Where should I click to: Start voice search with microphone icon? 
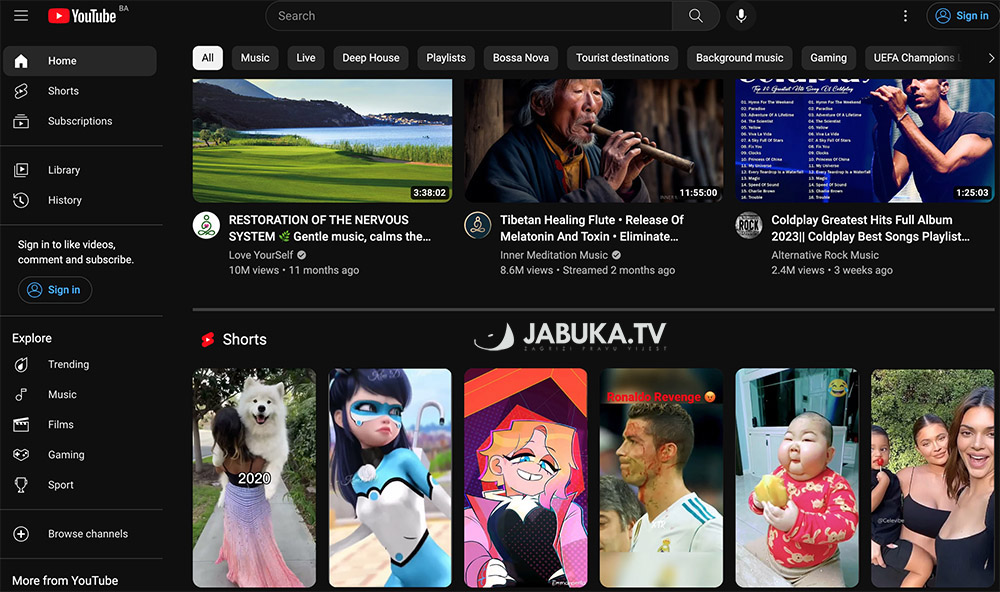point(741,16)
